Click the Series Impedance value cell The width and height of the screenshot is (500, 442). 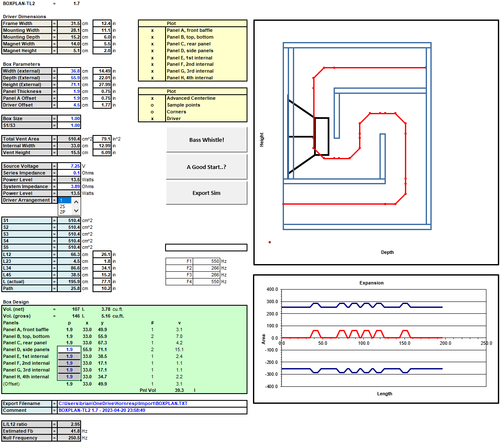pyautogui.click(x=69, y=173)
